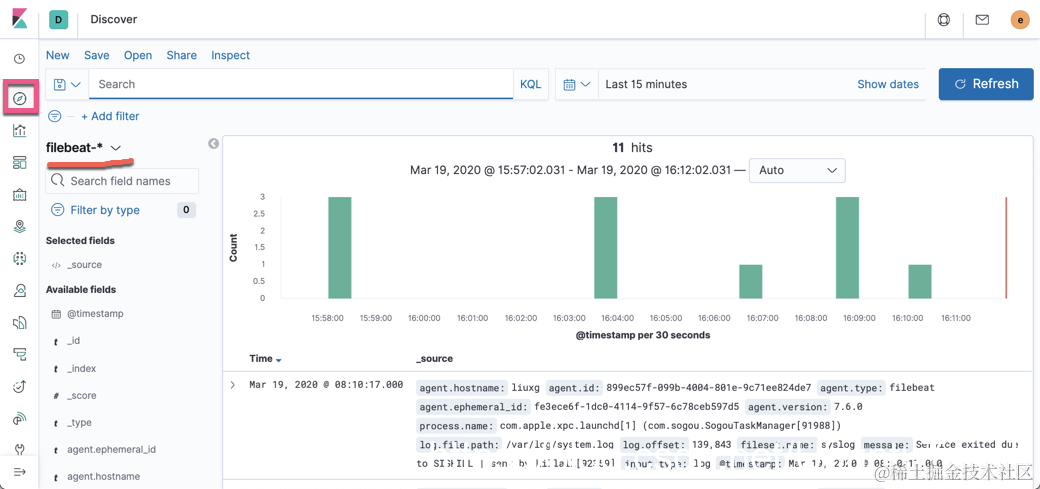Focus the Search query input

click(301, 84)
